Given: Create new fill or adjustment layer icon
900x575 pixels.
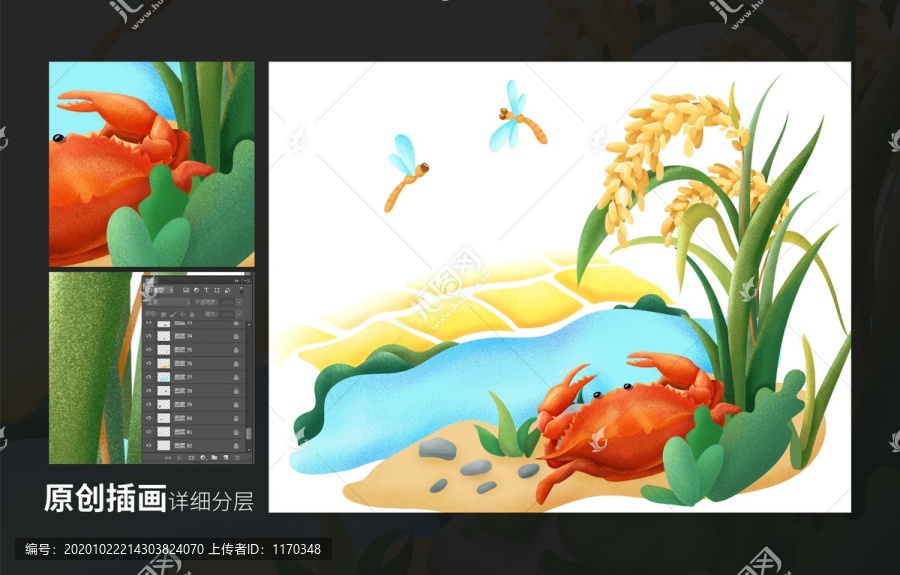Looking at the screenshot, I should 203,457.
